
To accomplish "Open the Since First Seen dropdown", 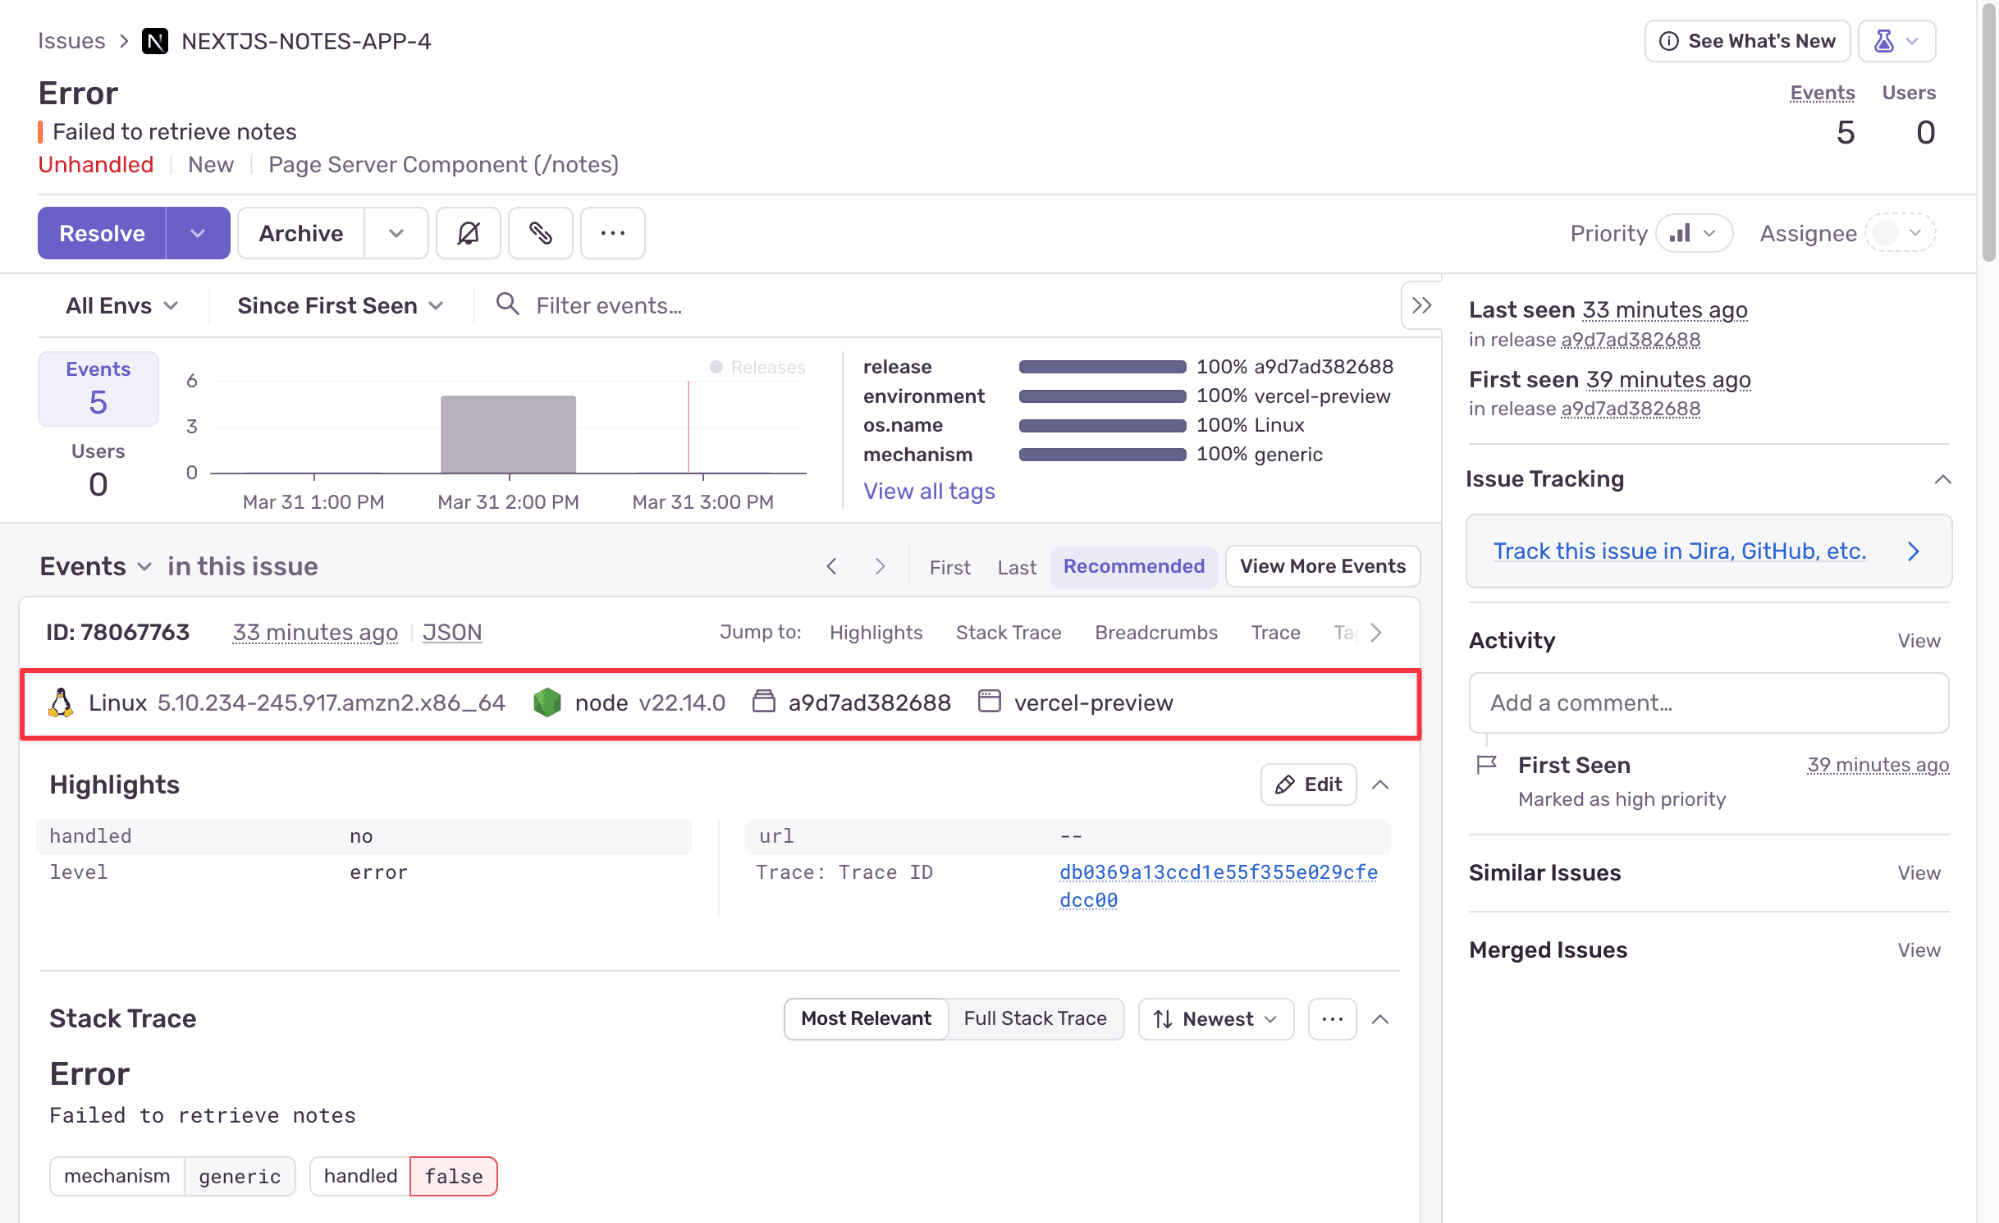I will 340,306.
